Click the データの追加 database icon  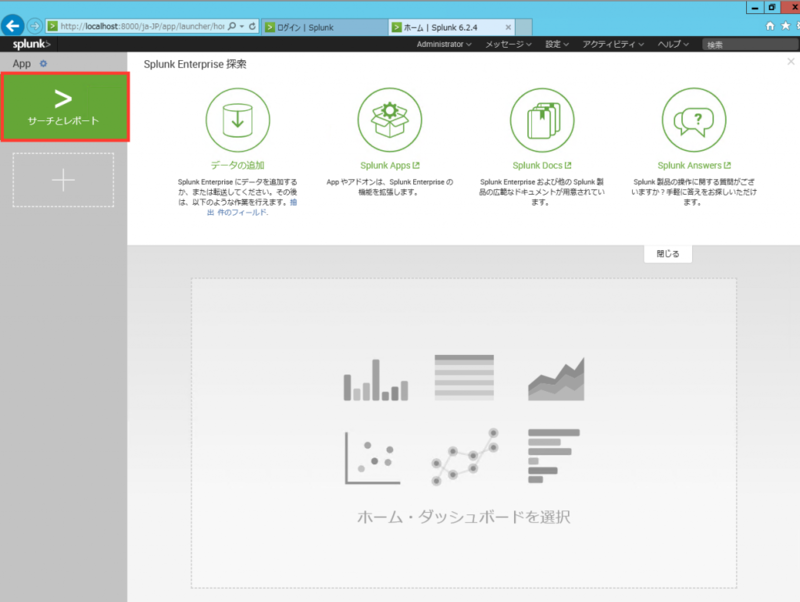[x=238, y=120]
